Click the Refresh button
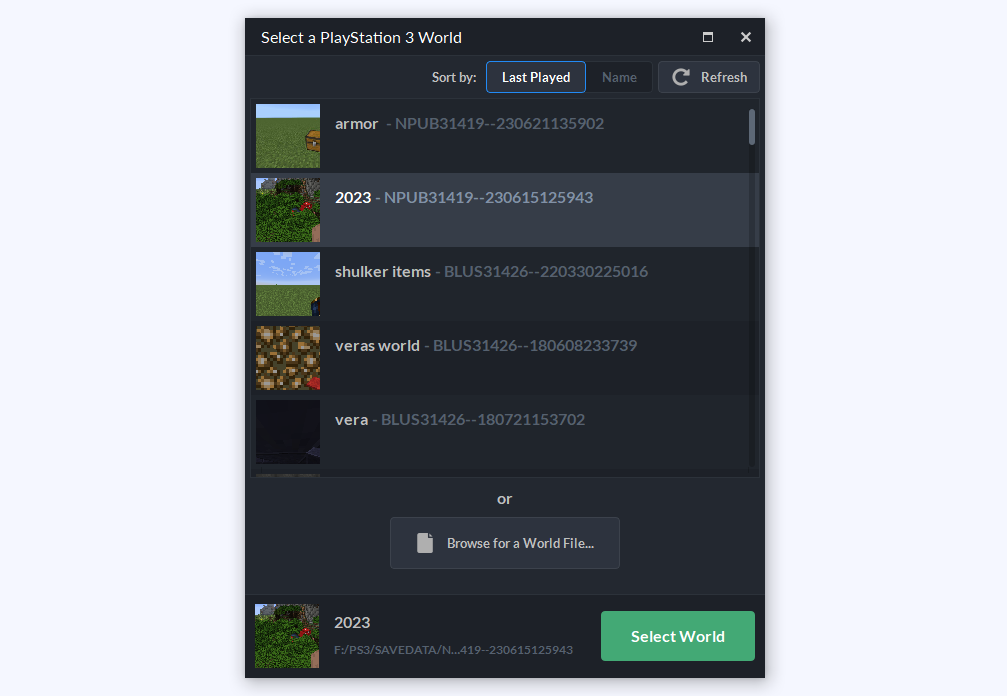This screenshot has height=696, width=1007. (708, 77)
